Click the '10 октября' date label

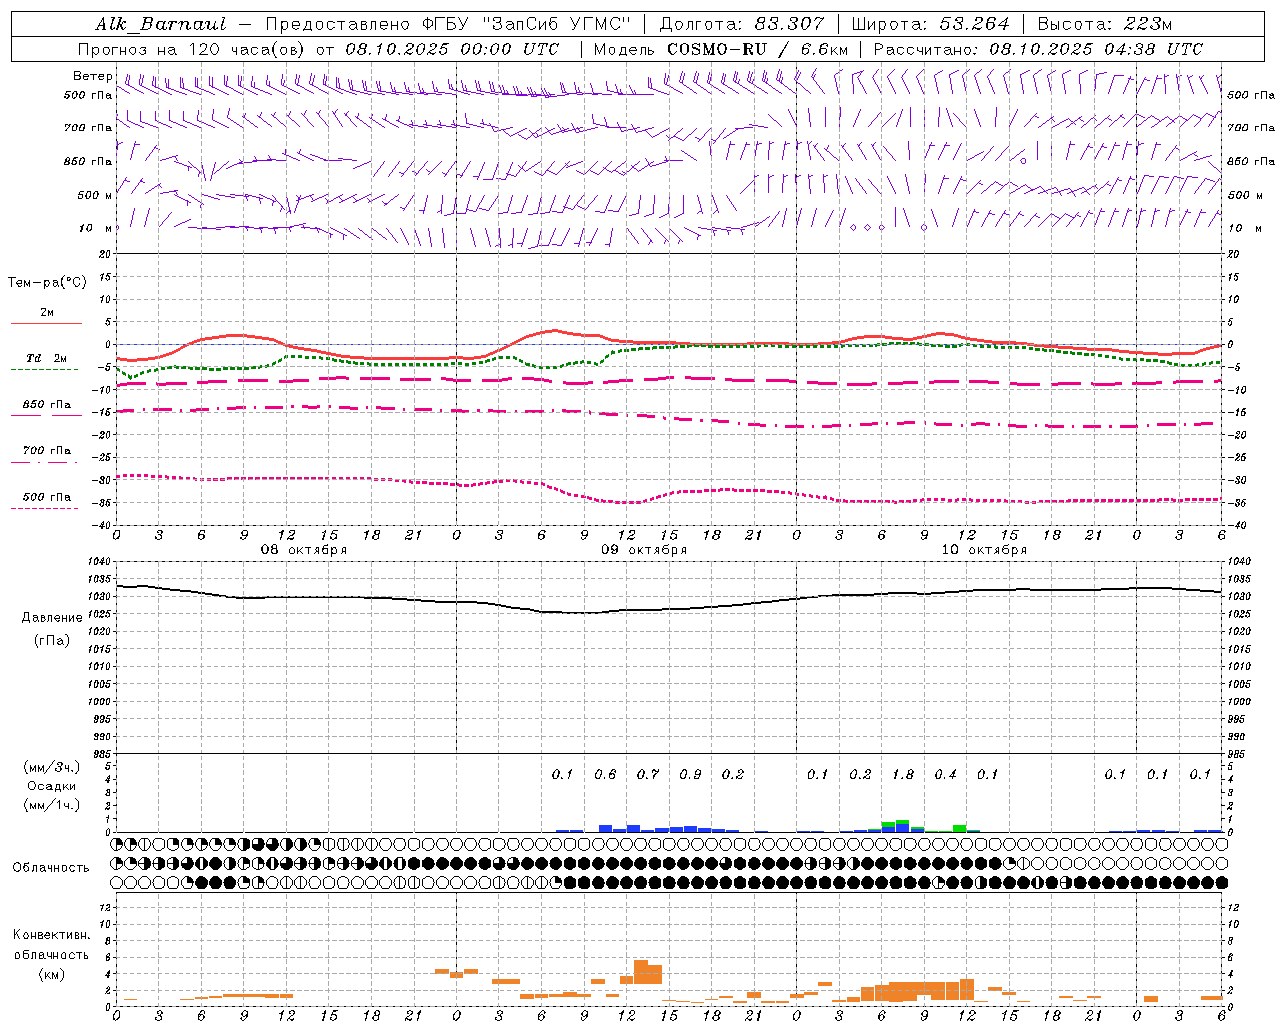point(984,550)
